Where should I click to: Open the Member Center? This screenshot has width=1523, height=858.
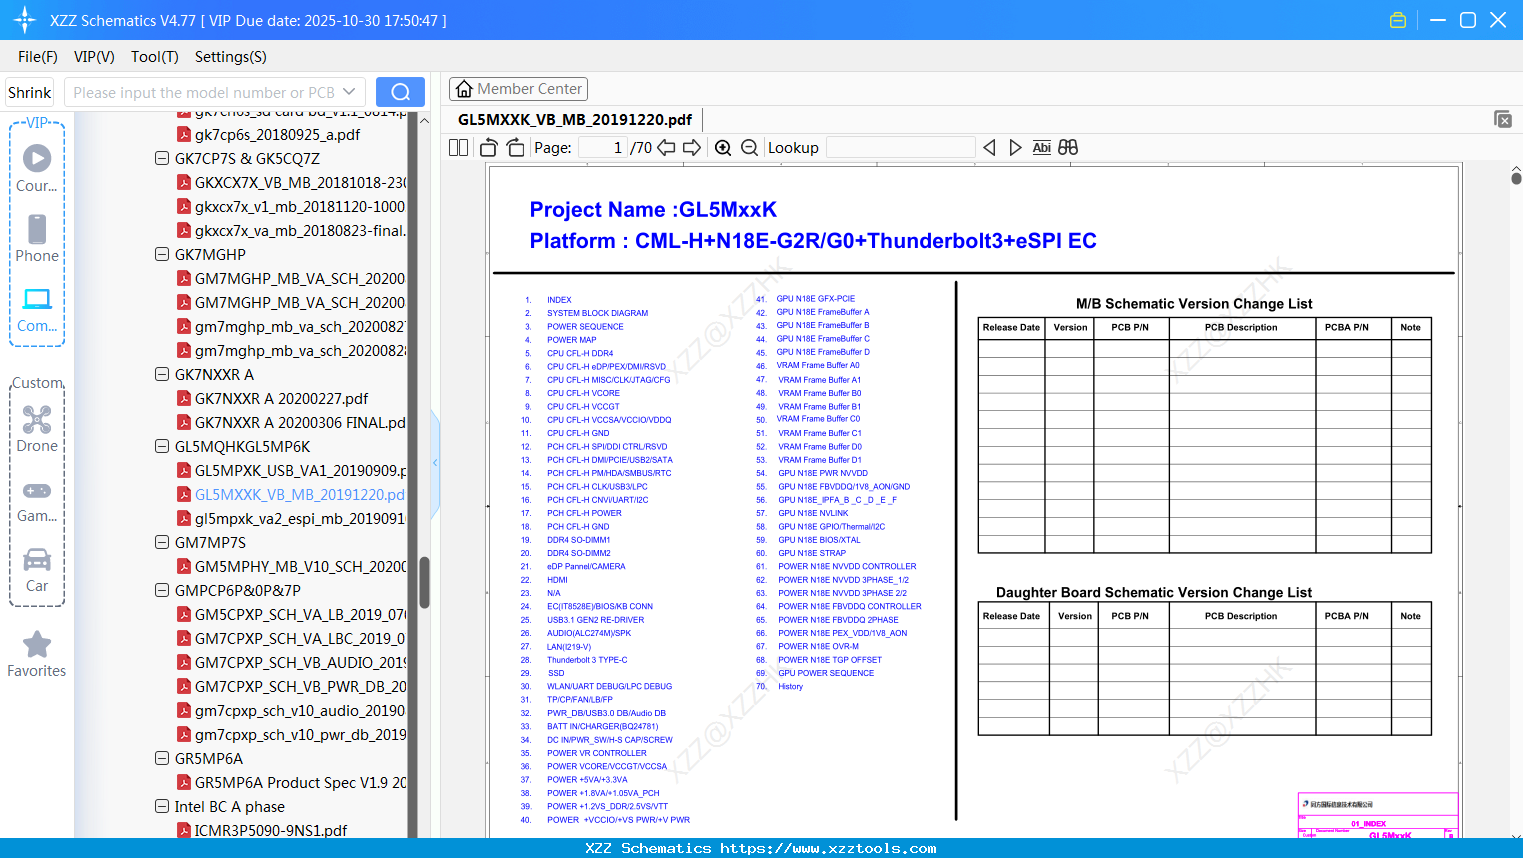click(x=518, y=89)
